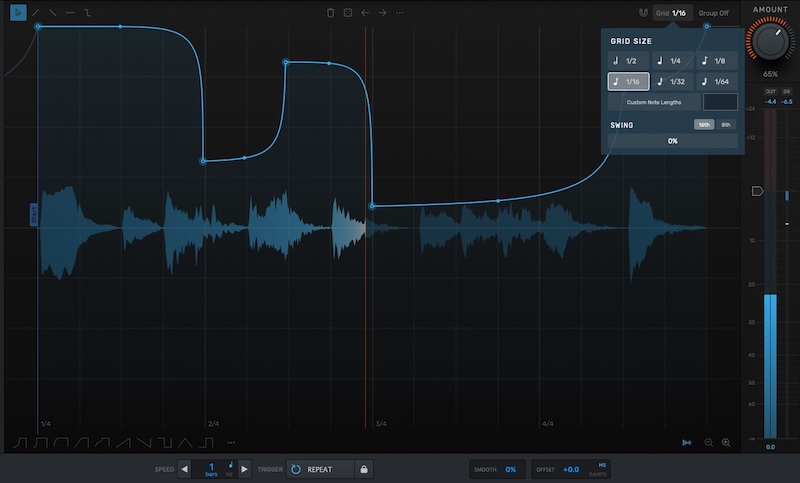This screenshot has height=483, width=800.
Task: Select the 16th swing option
Action: [705, 125]
